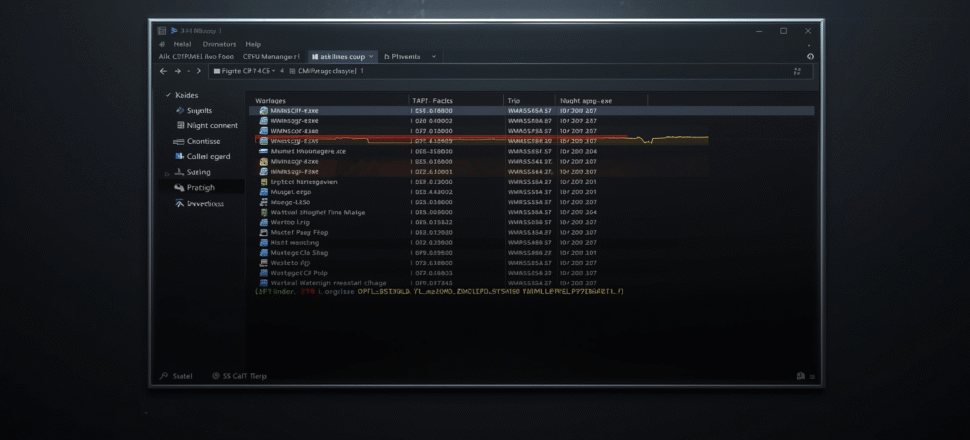The image size is (970, 440).
Task: Click the blue arrow logo in the title bar
Action: [174, 30]
